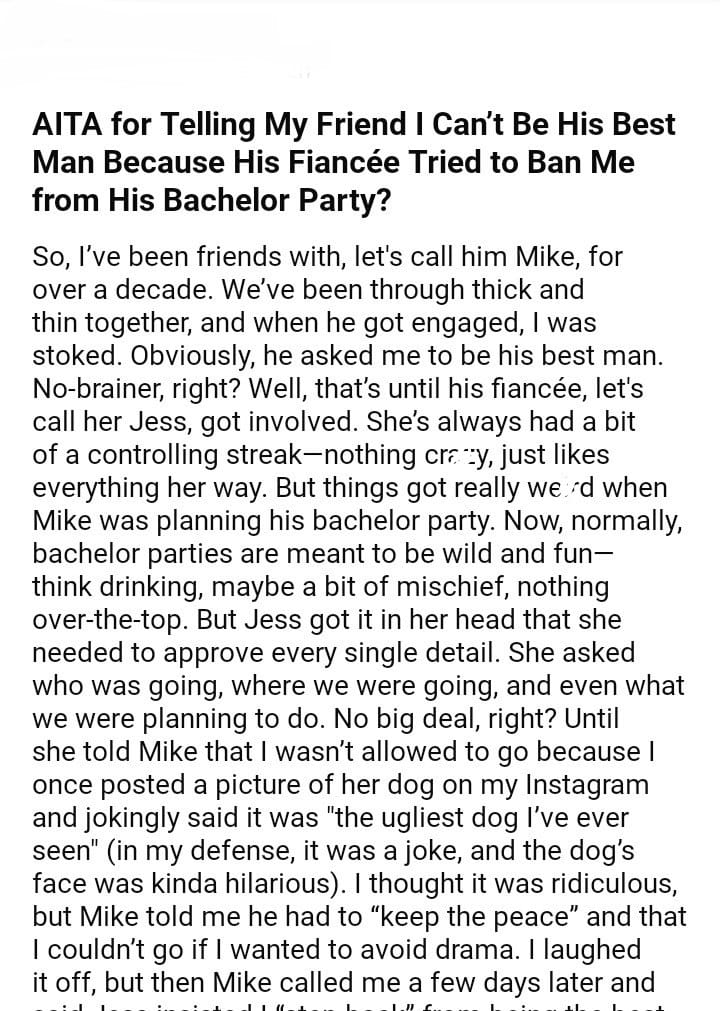720x1011 pixels.
Task: Click the word "ridiculous" in the body
Action: click(606, 884)
